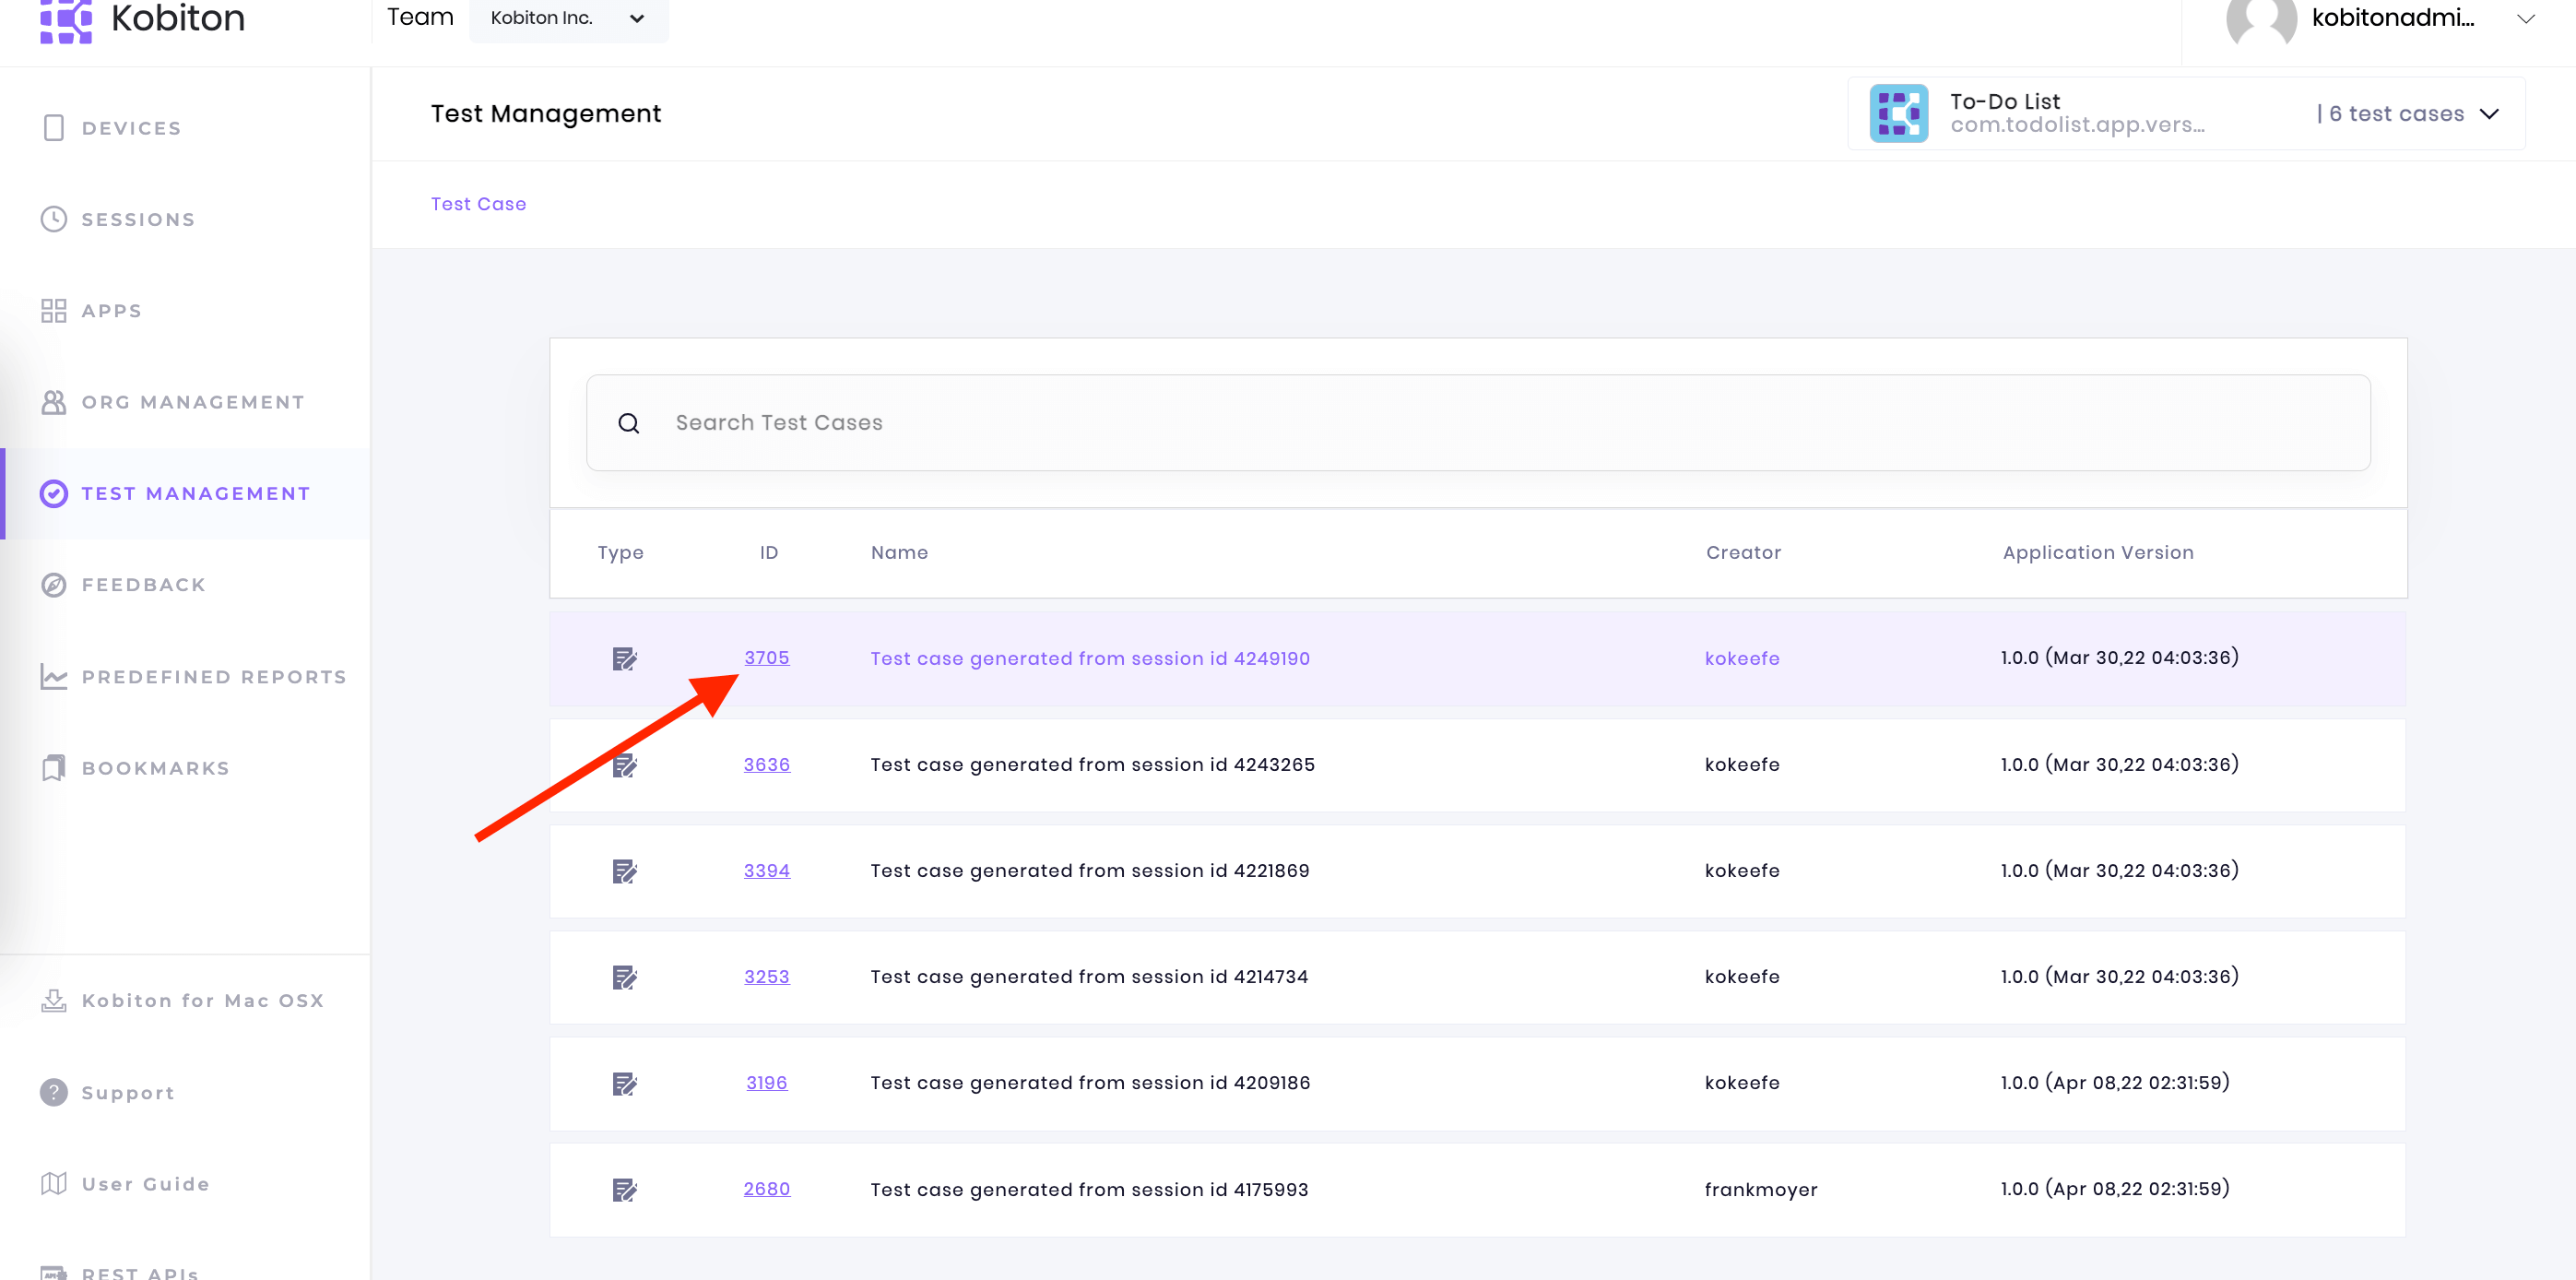Click the Name column header
2576x1280 pixels.
tap(900, 553)
